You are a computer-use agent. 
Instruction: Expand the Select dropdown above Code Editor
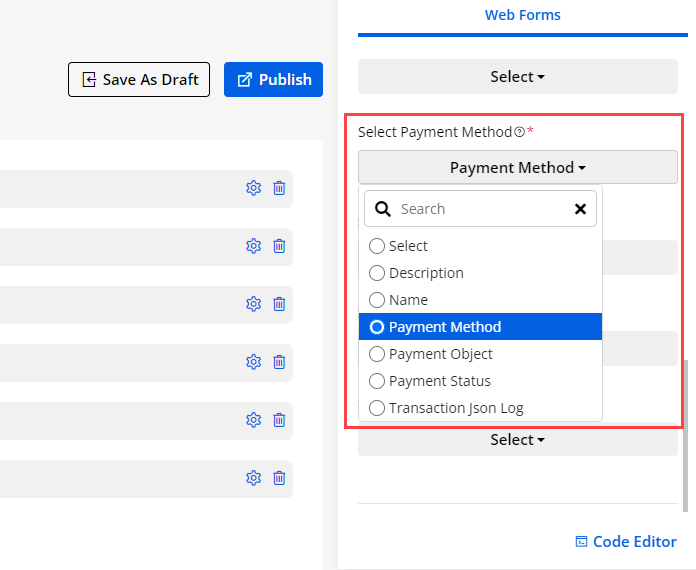[x=517, y=440]
